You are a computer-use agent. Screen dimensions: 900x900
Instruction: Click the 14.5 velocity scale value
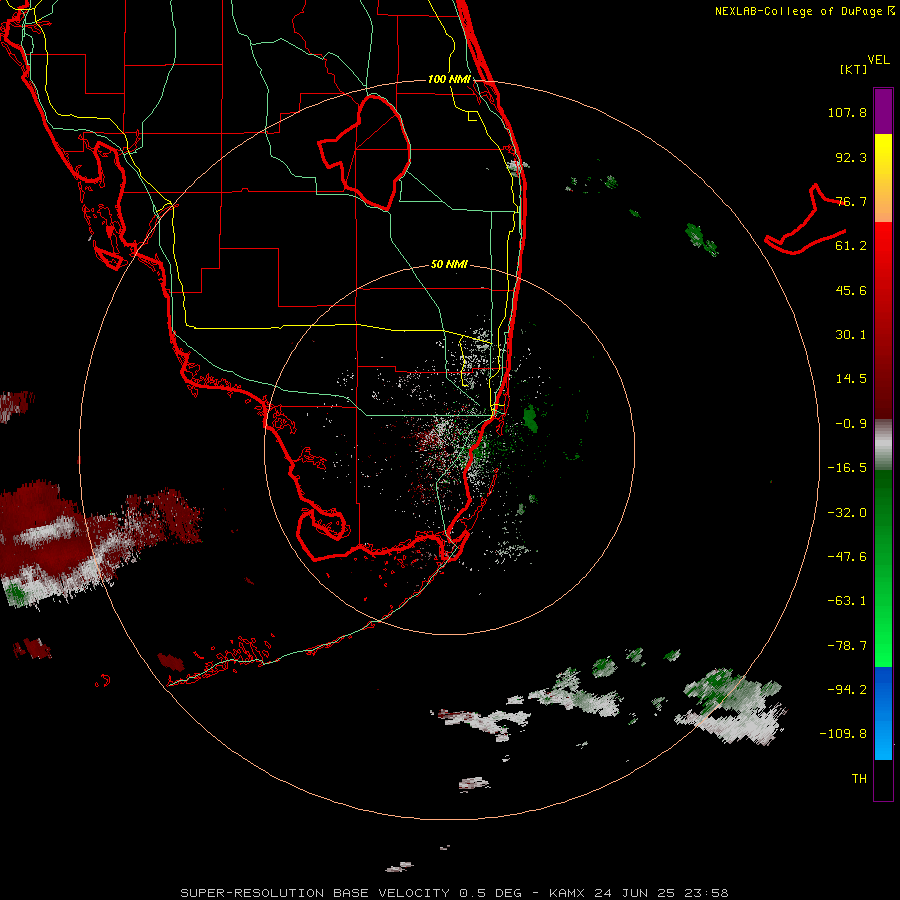[x=851, y=379]
